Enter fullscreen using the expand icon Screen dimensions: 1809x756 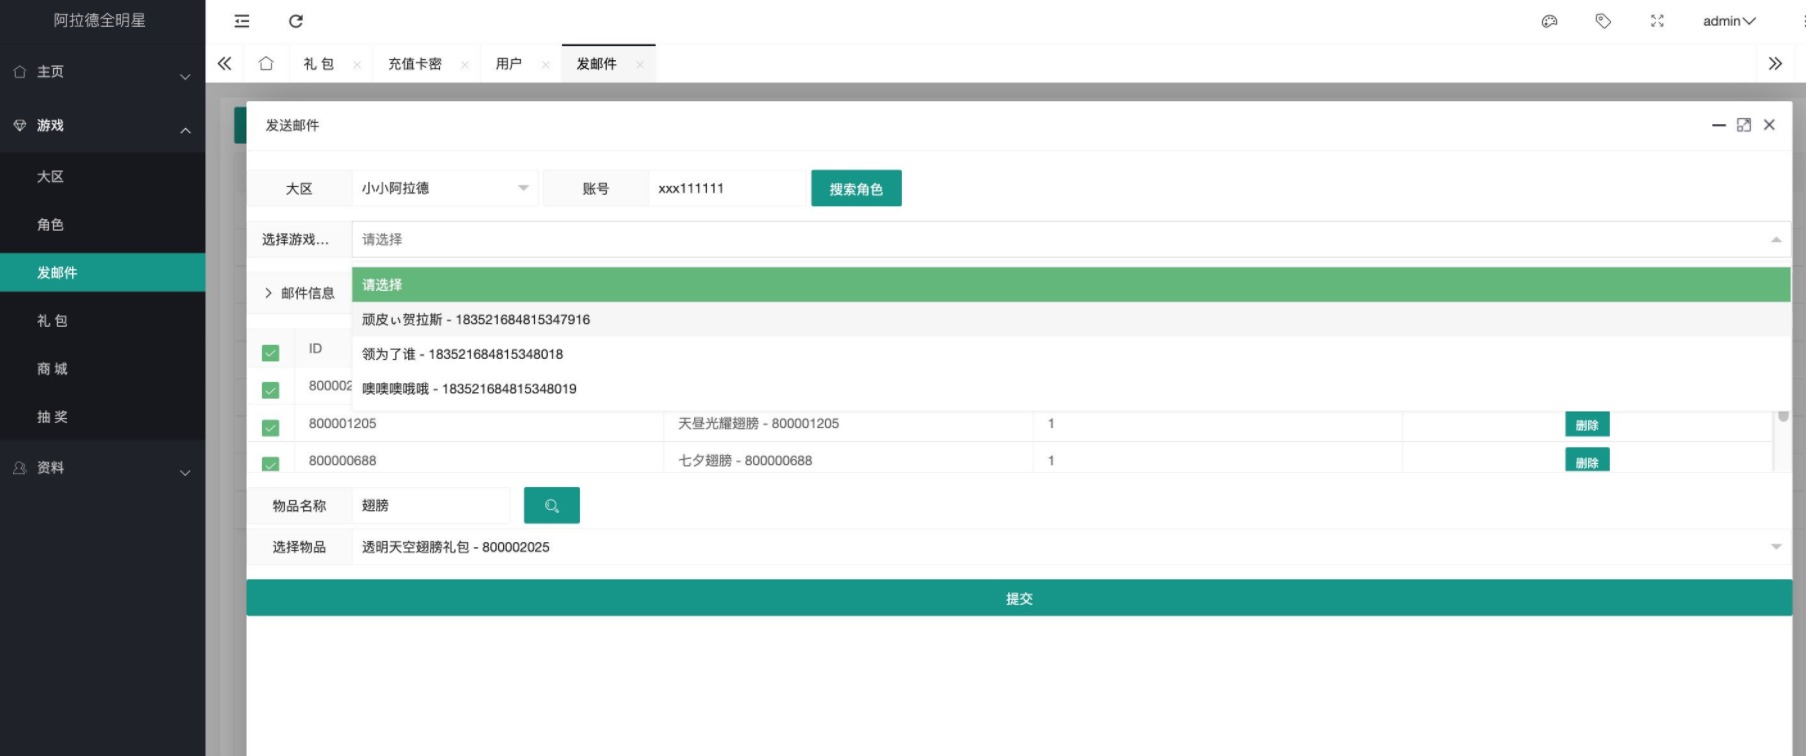point(1657,21)
